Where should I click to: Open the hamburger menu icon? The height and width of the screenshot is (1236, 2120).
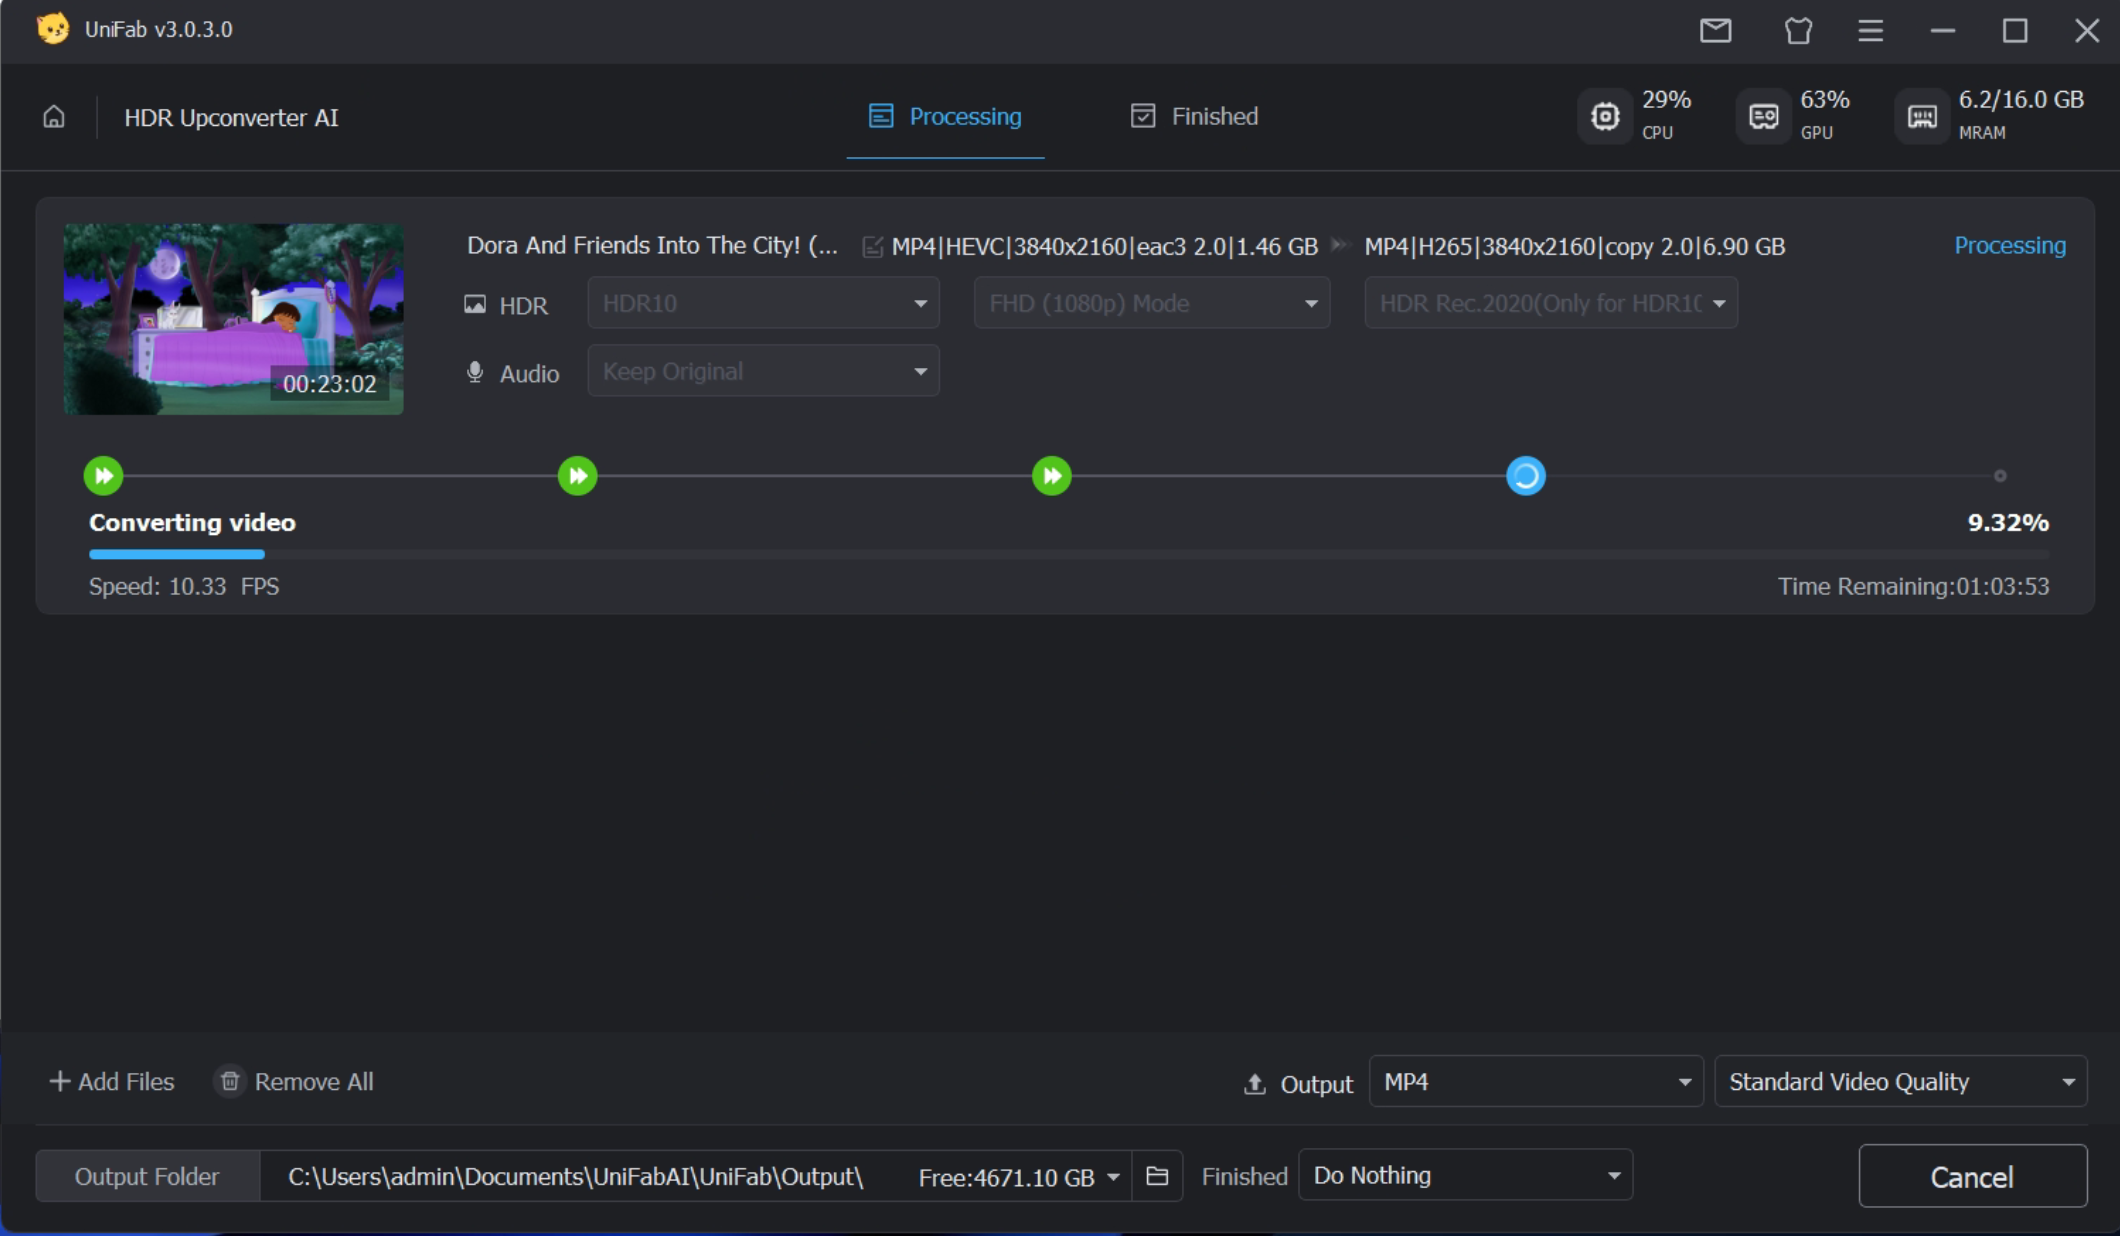pyautogui.click(x=1870, y=30)
